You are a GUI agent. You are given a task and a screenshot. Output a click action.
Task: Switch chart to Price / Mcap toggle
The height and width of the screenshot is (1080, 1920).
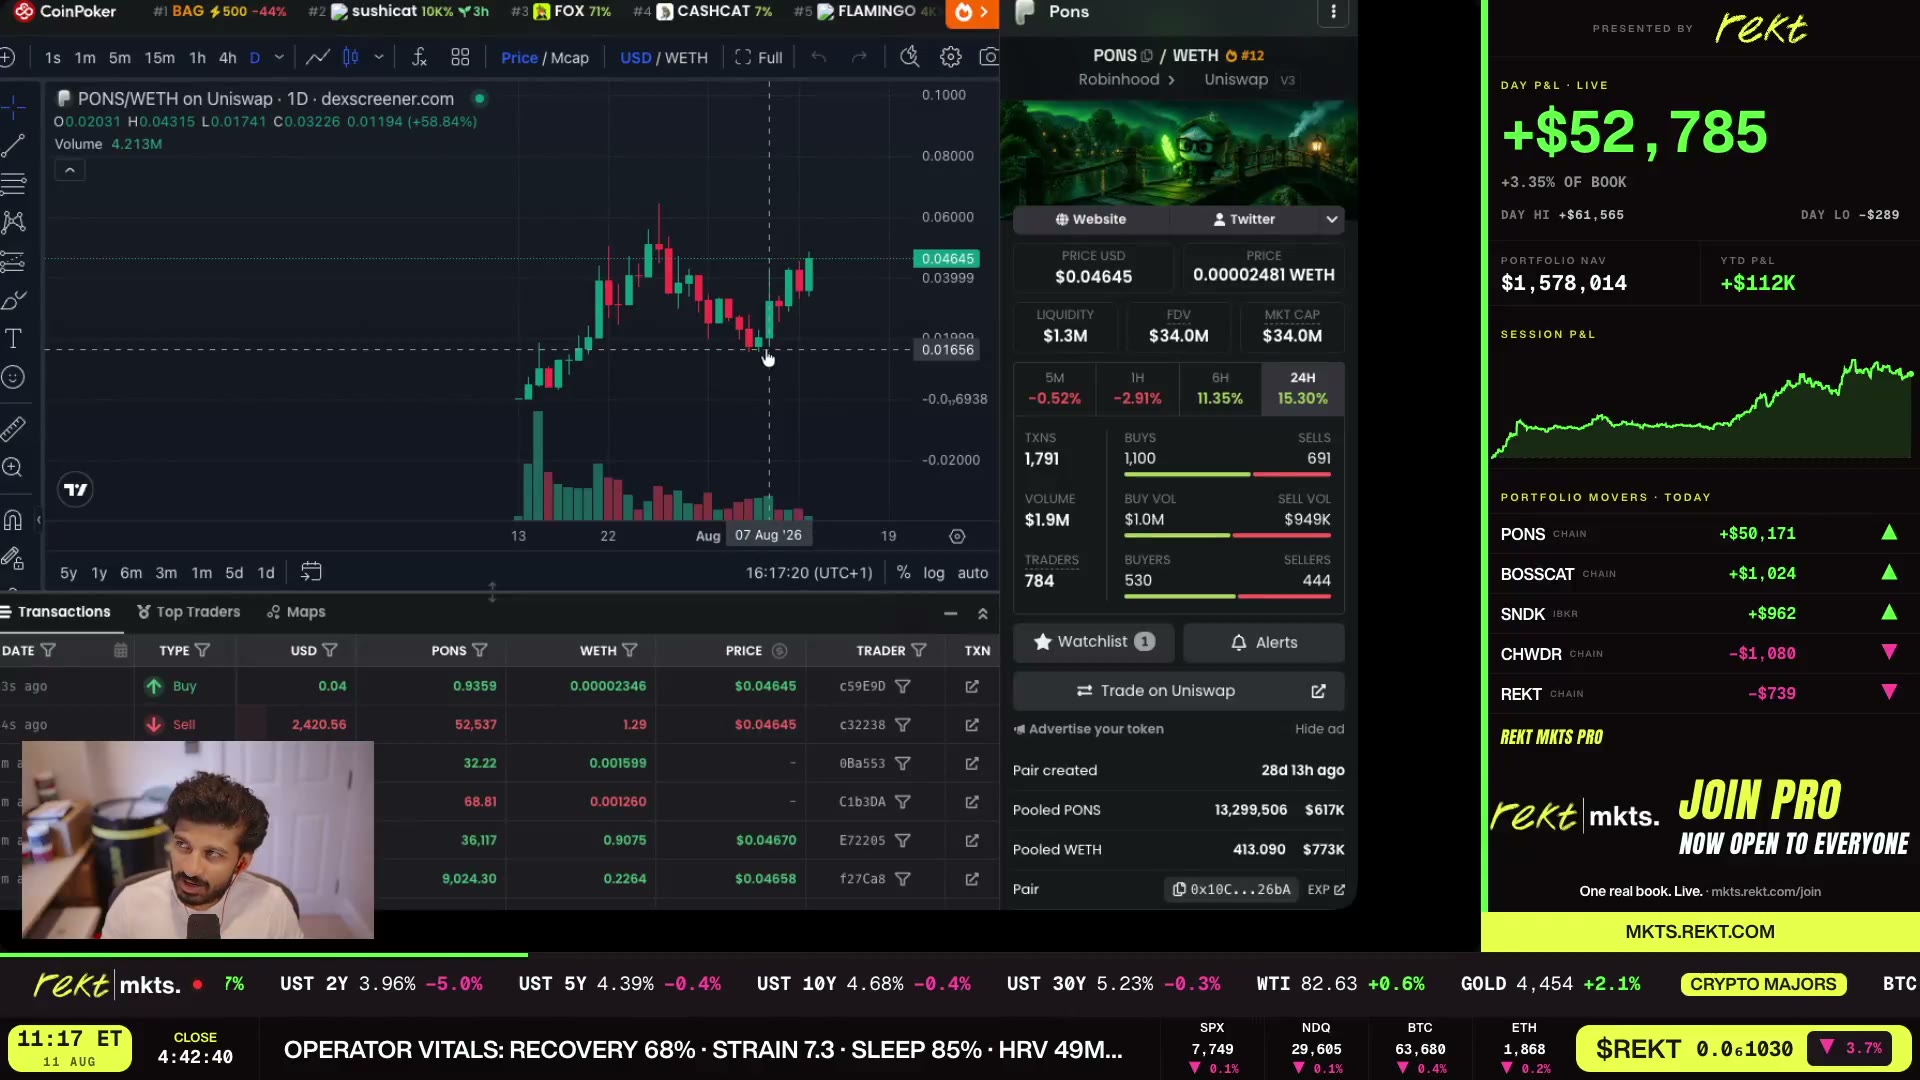(x=544, y=58)
